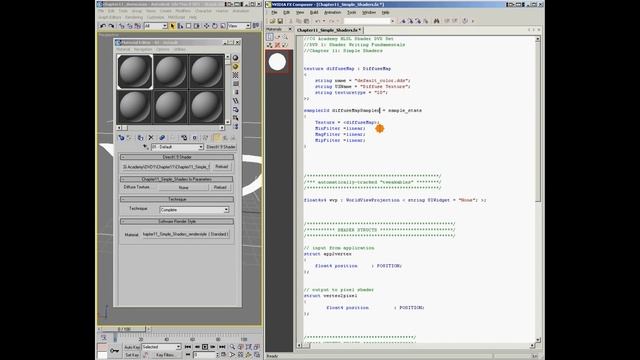Click red X icon in Materials panel

[x=278, y=45]
